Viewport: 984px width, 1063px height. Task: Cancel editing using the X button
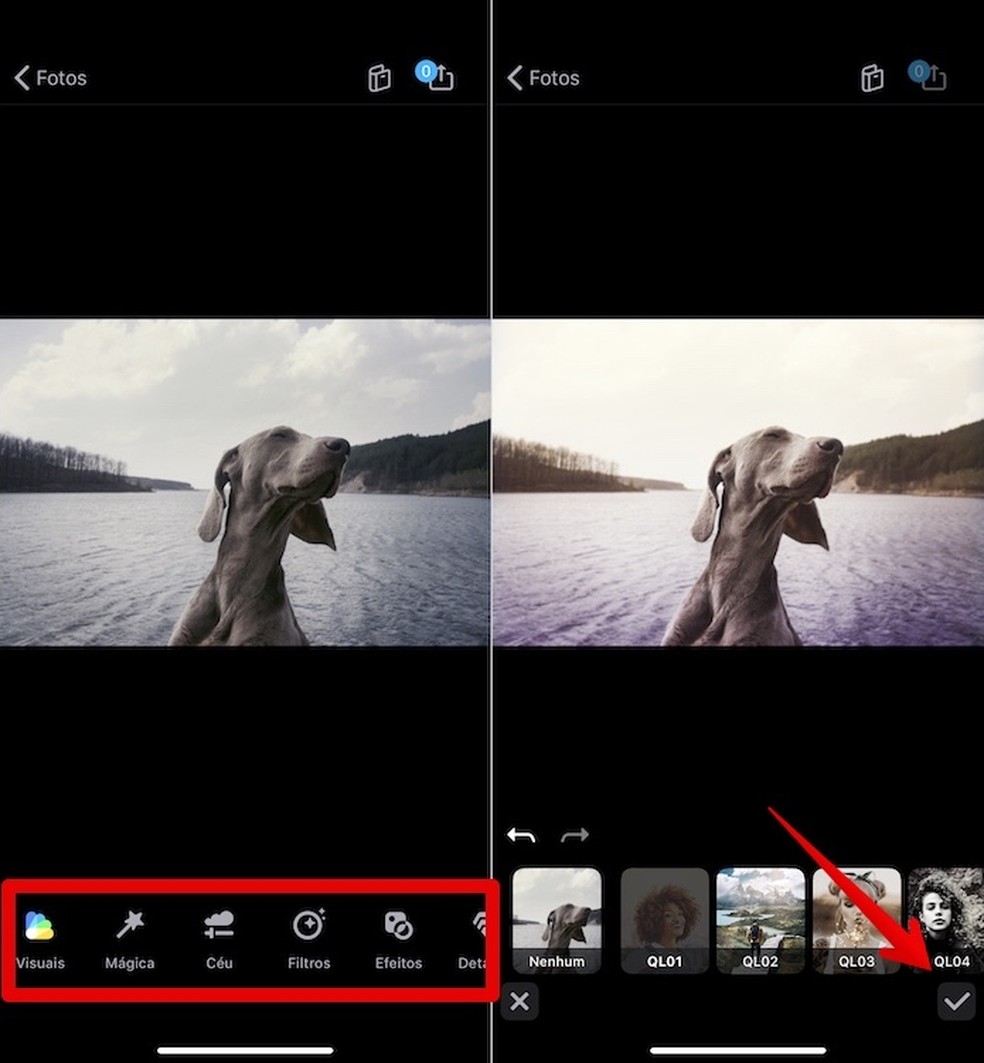click(519, 1000)
